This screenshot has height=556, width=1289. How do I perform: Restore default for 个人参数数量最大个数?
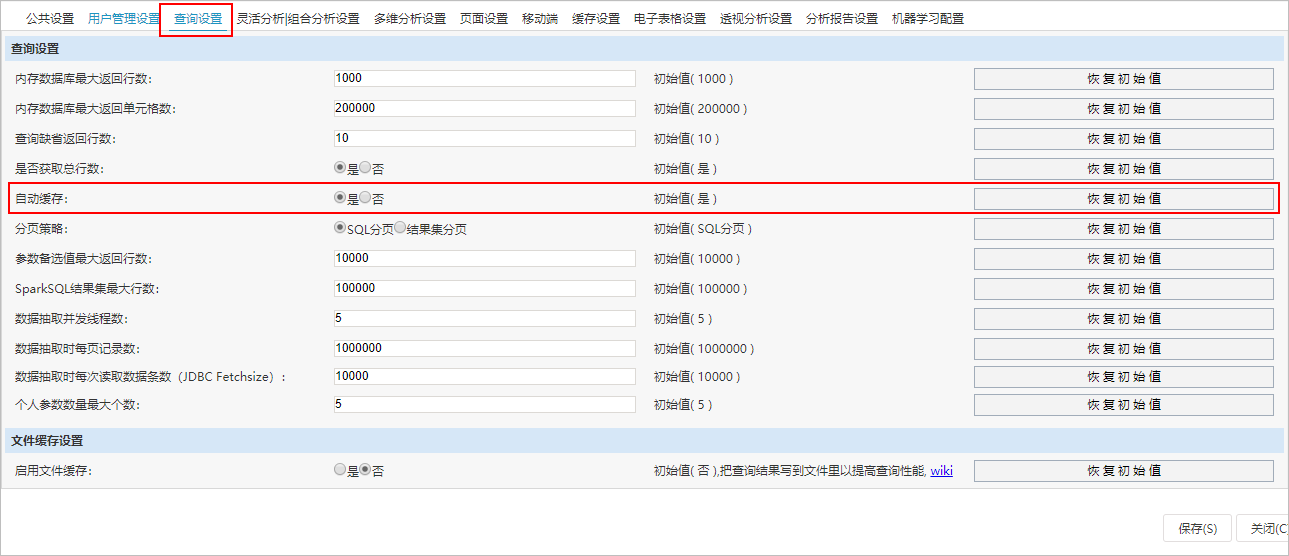tap(1124, 405)
